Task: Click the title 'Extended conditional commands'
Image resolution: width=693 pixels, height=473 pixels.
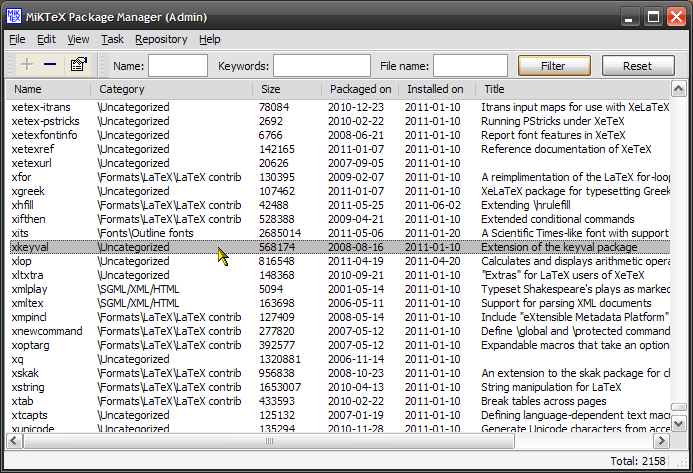Action: coord(558,219)
